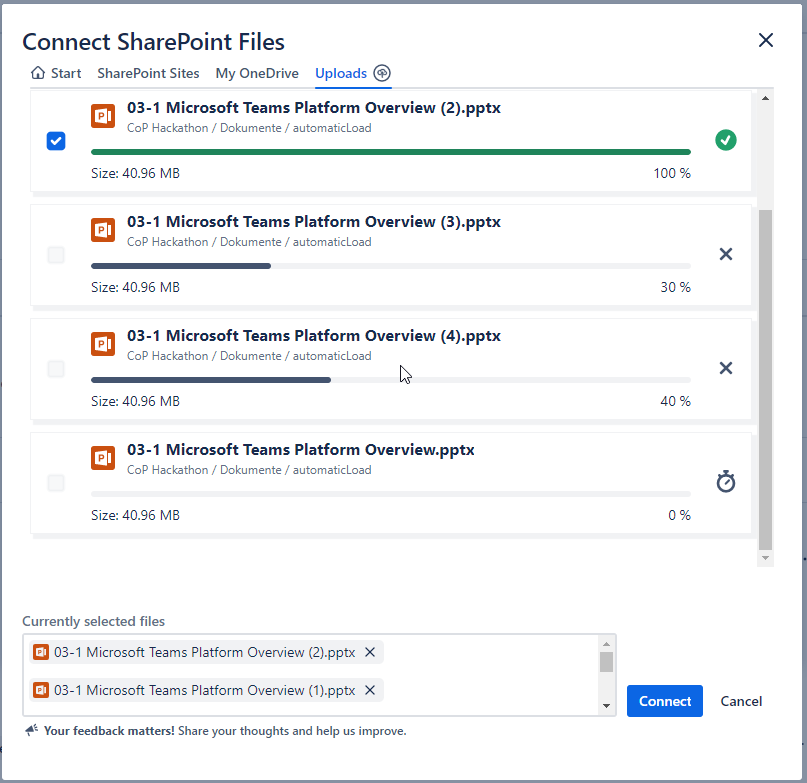Cancel upload of Overview (3).pptx

click(726, 254)
